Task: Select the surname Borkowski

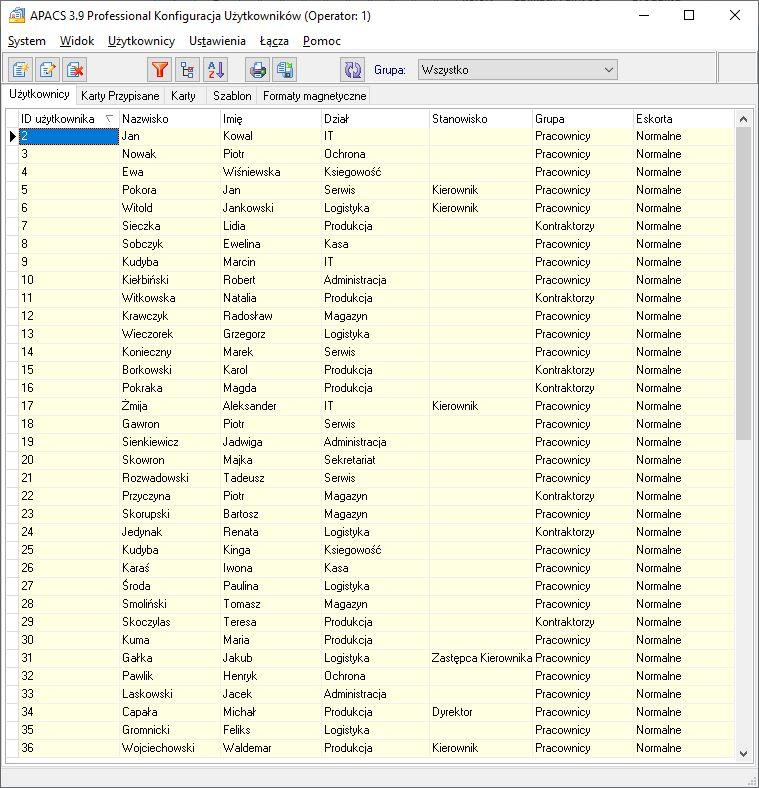Action: pos(147,370)
